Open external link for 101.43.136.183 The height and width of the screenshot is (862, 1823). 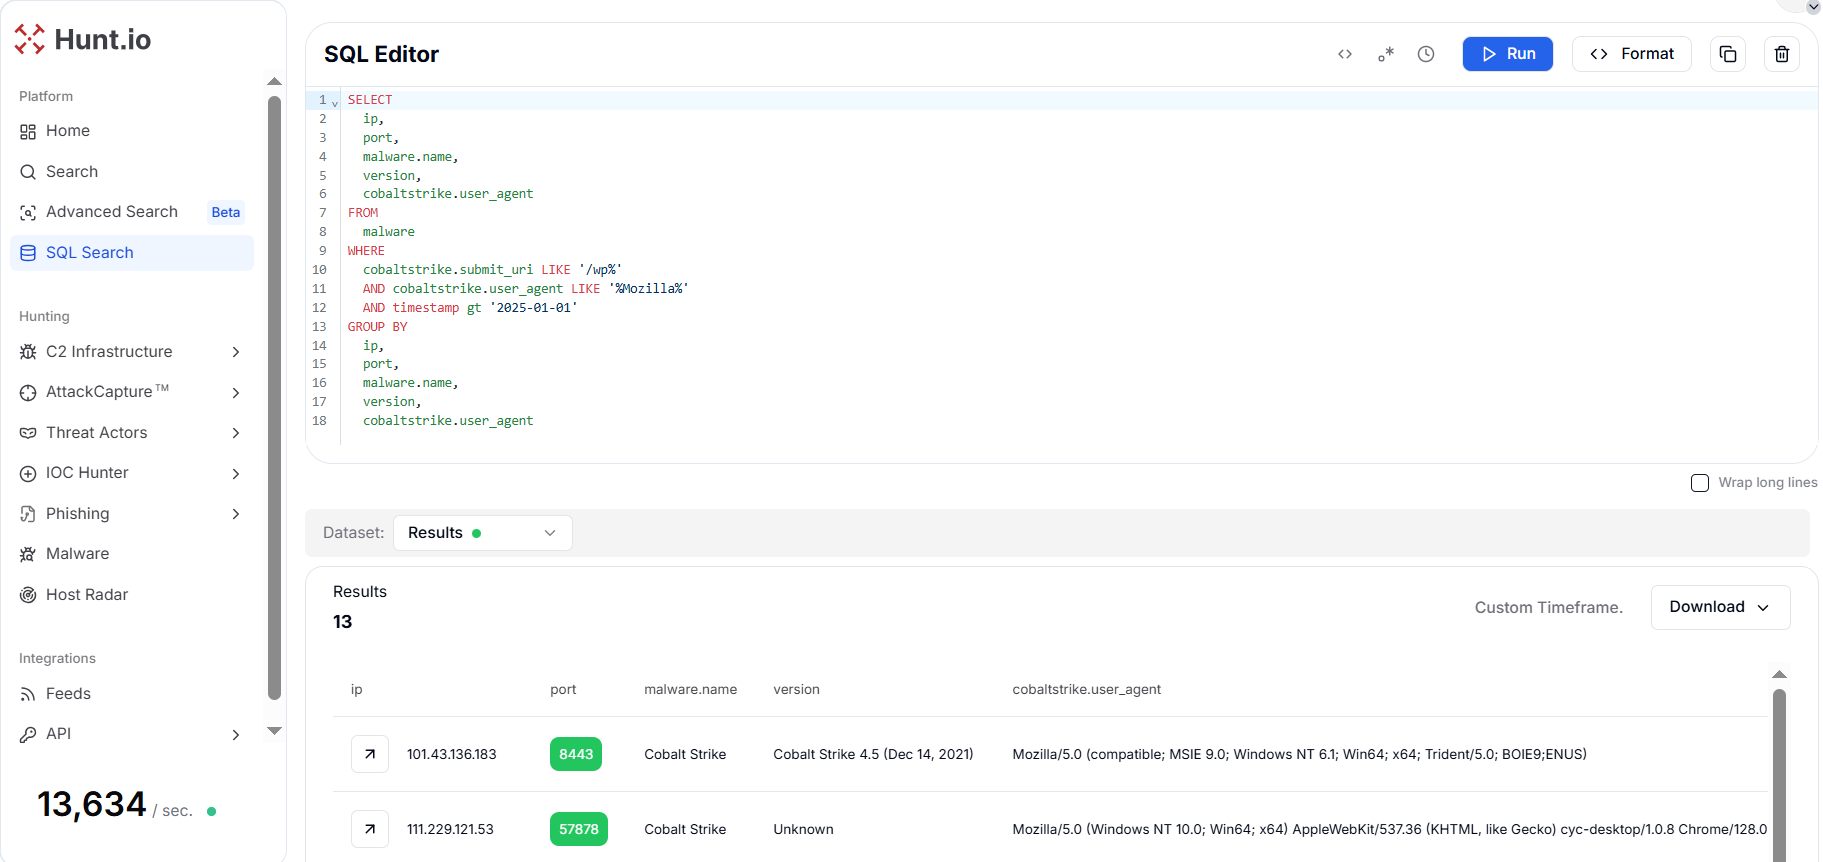[370, 754]
